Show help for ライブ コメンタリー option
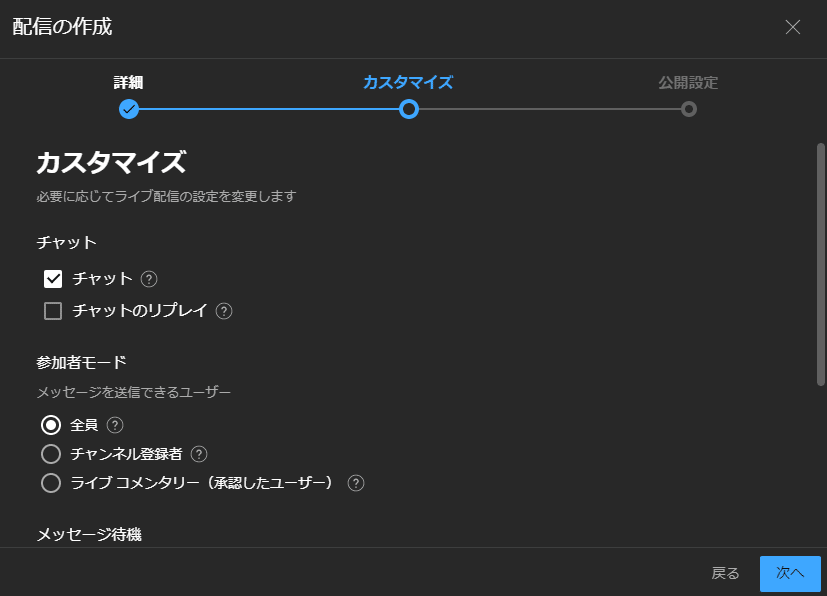This screenshot has width=827, height=596. coord(355,483)
